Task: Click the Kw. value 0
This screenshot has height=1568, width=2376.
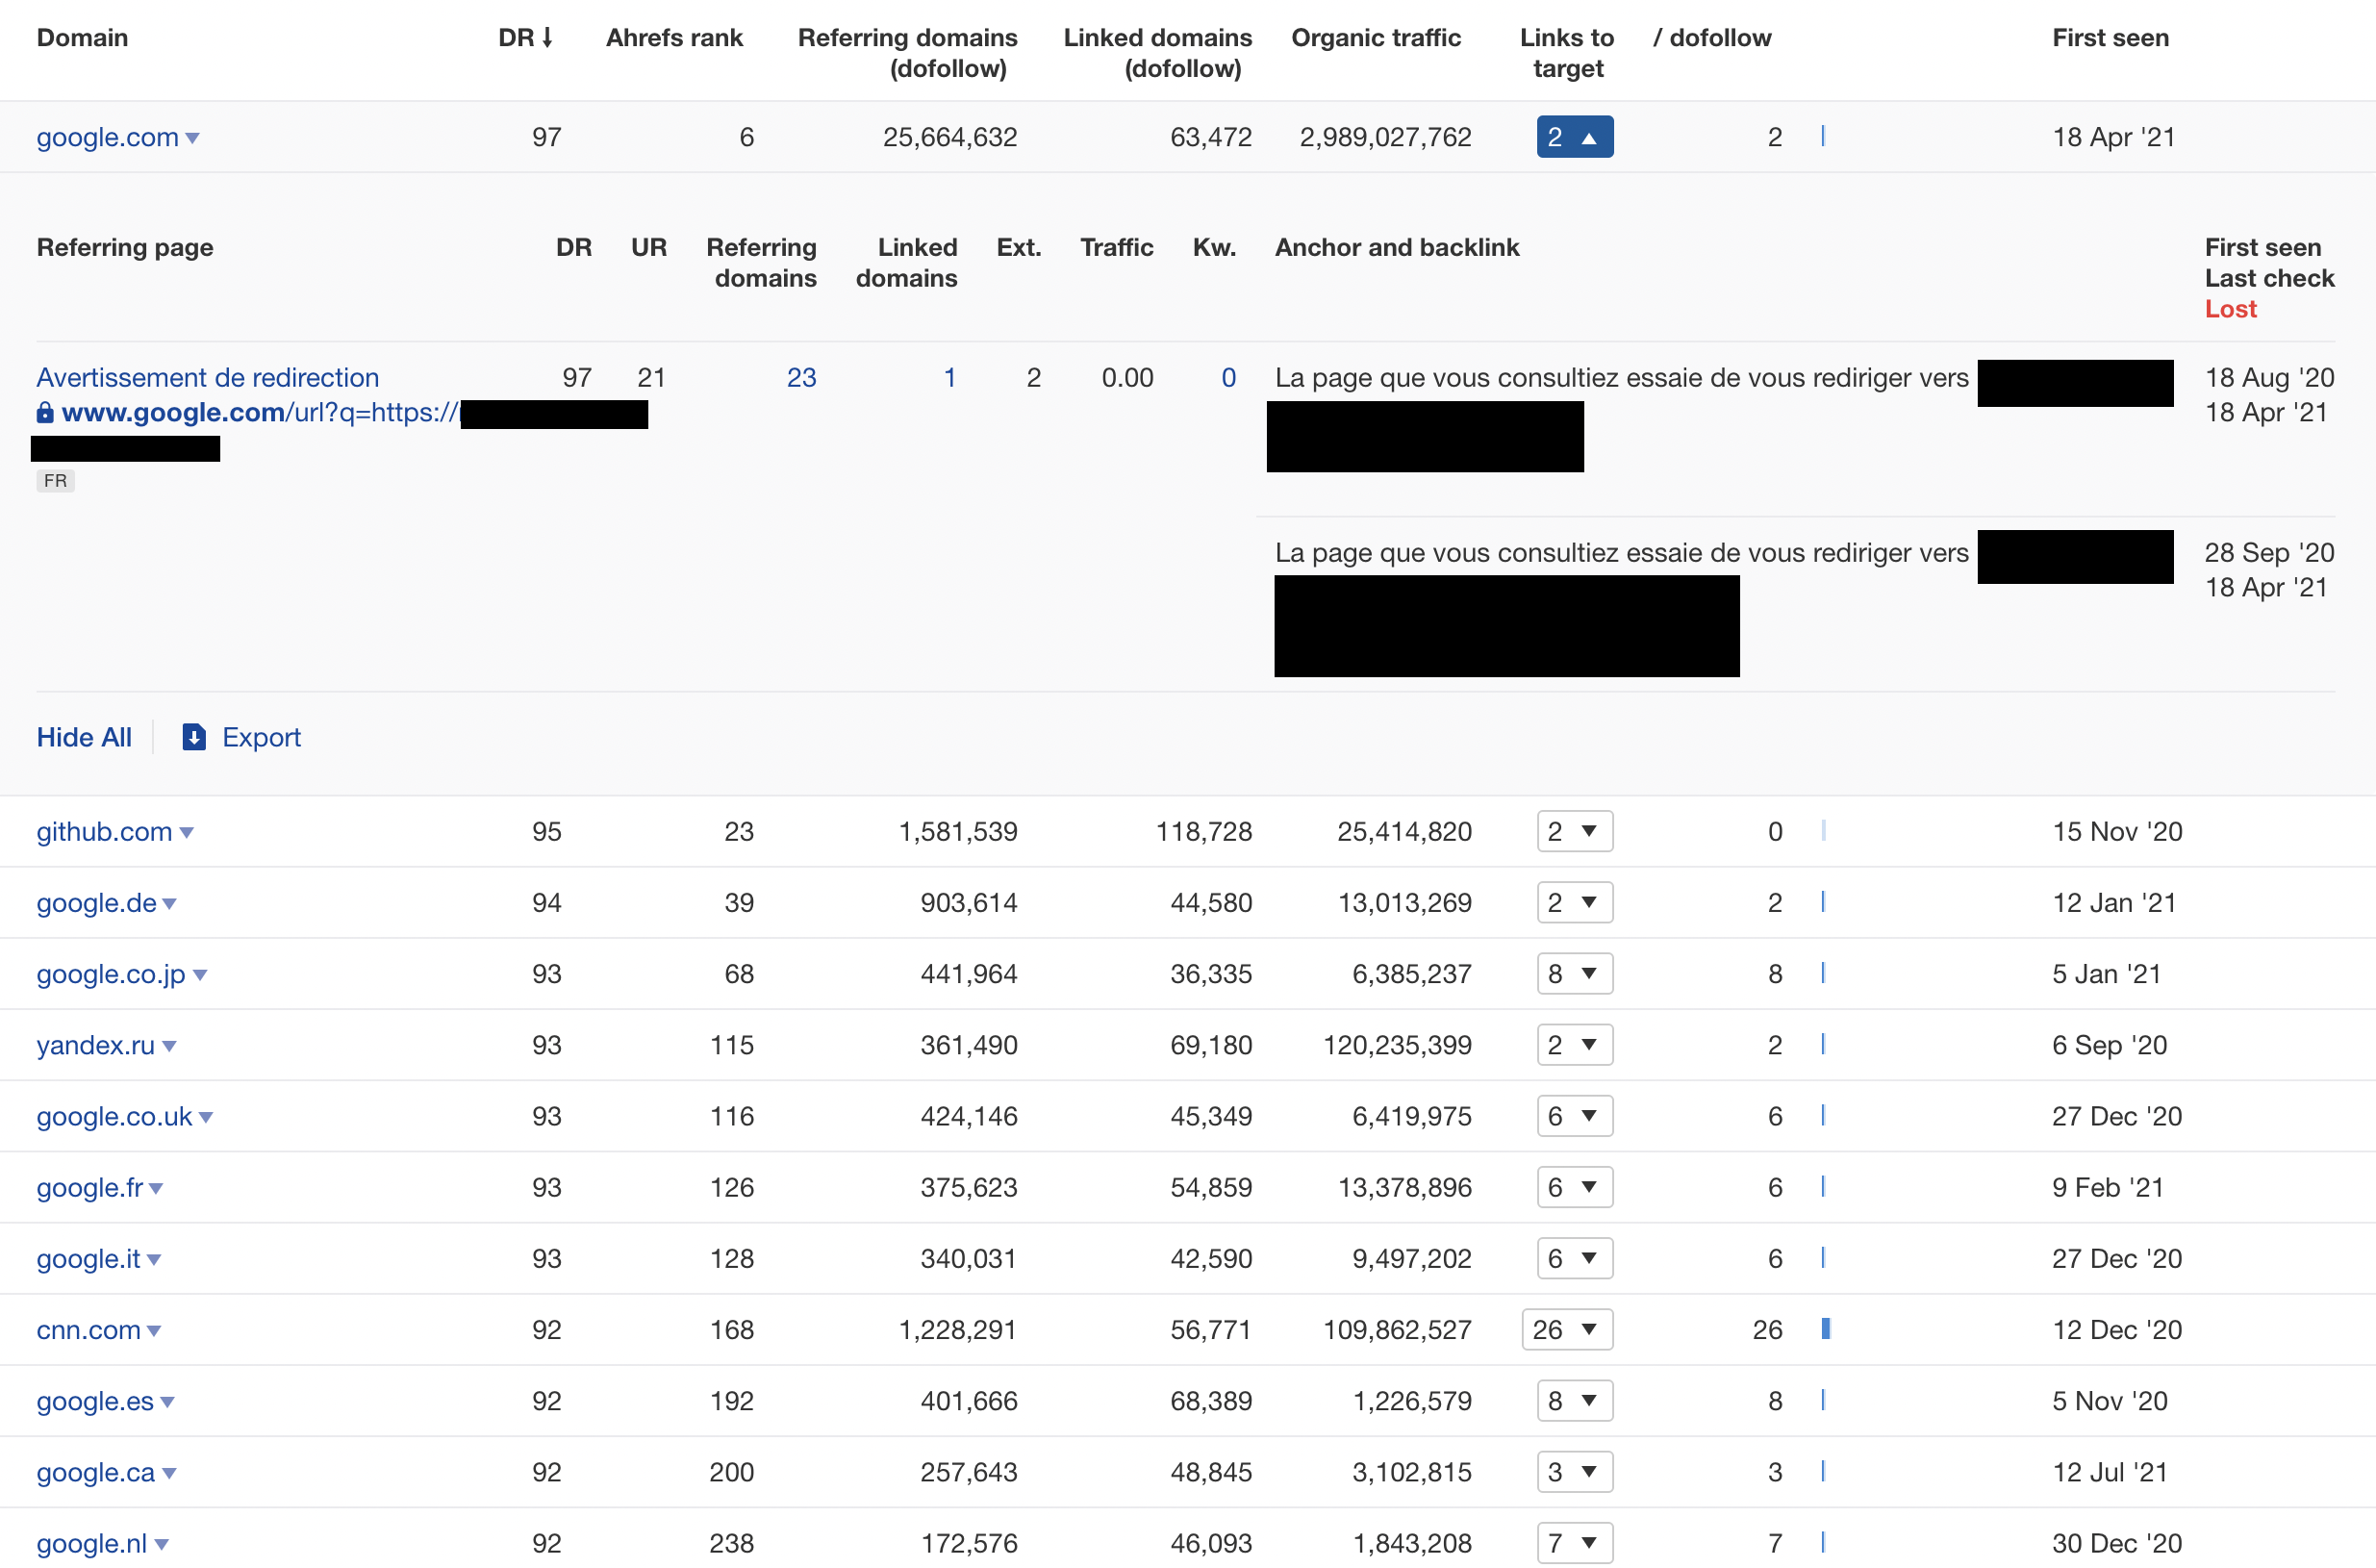Action: click(x=1228, y=377)
